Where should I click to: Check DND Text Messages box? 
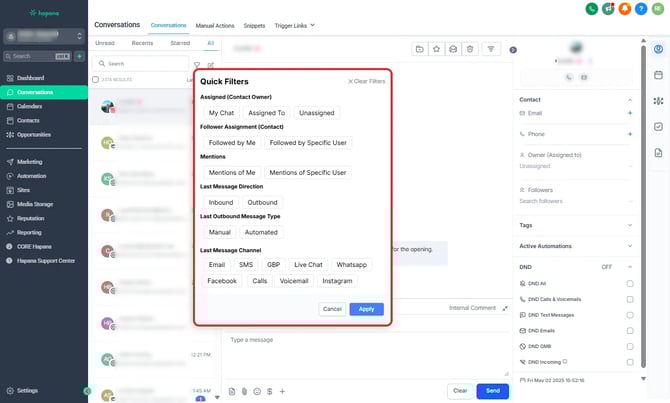(629, 315)
